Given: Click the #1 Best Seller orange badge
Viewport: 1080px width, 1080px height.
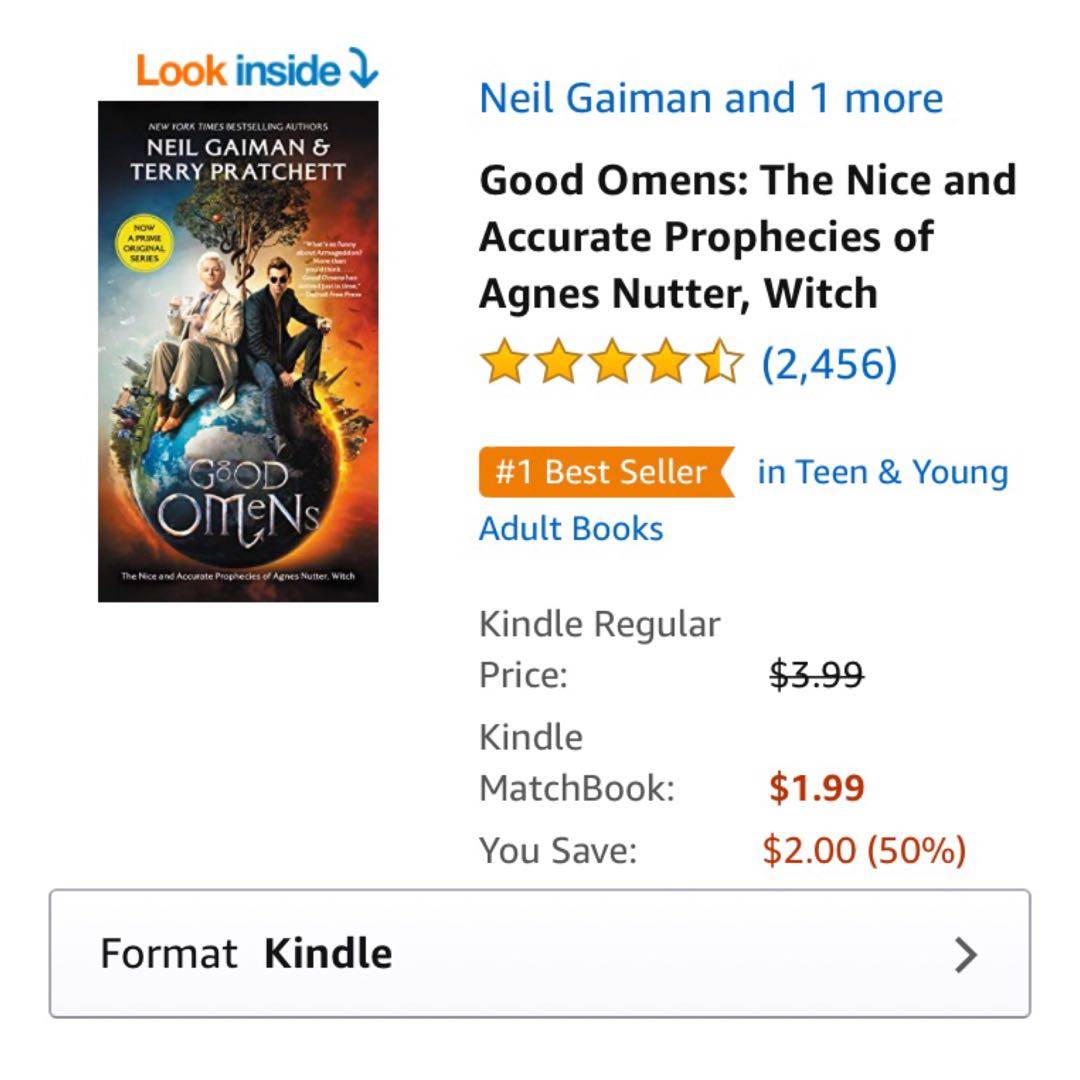Looking at the screenshot, I should point(604,472).
